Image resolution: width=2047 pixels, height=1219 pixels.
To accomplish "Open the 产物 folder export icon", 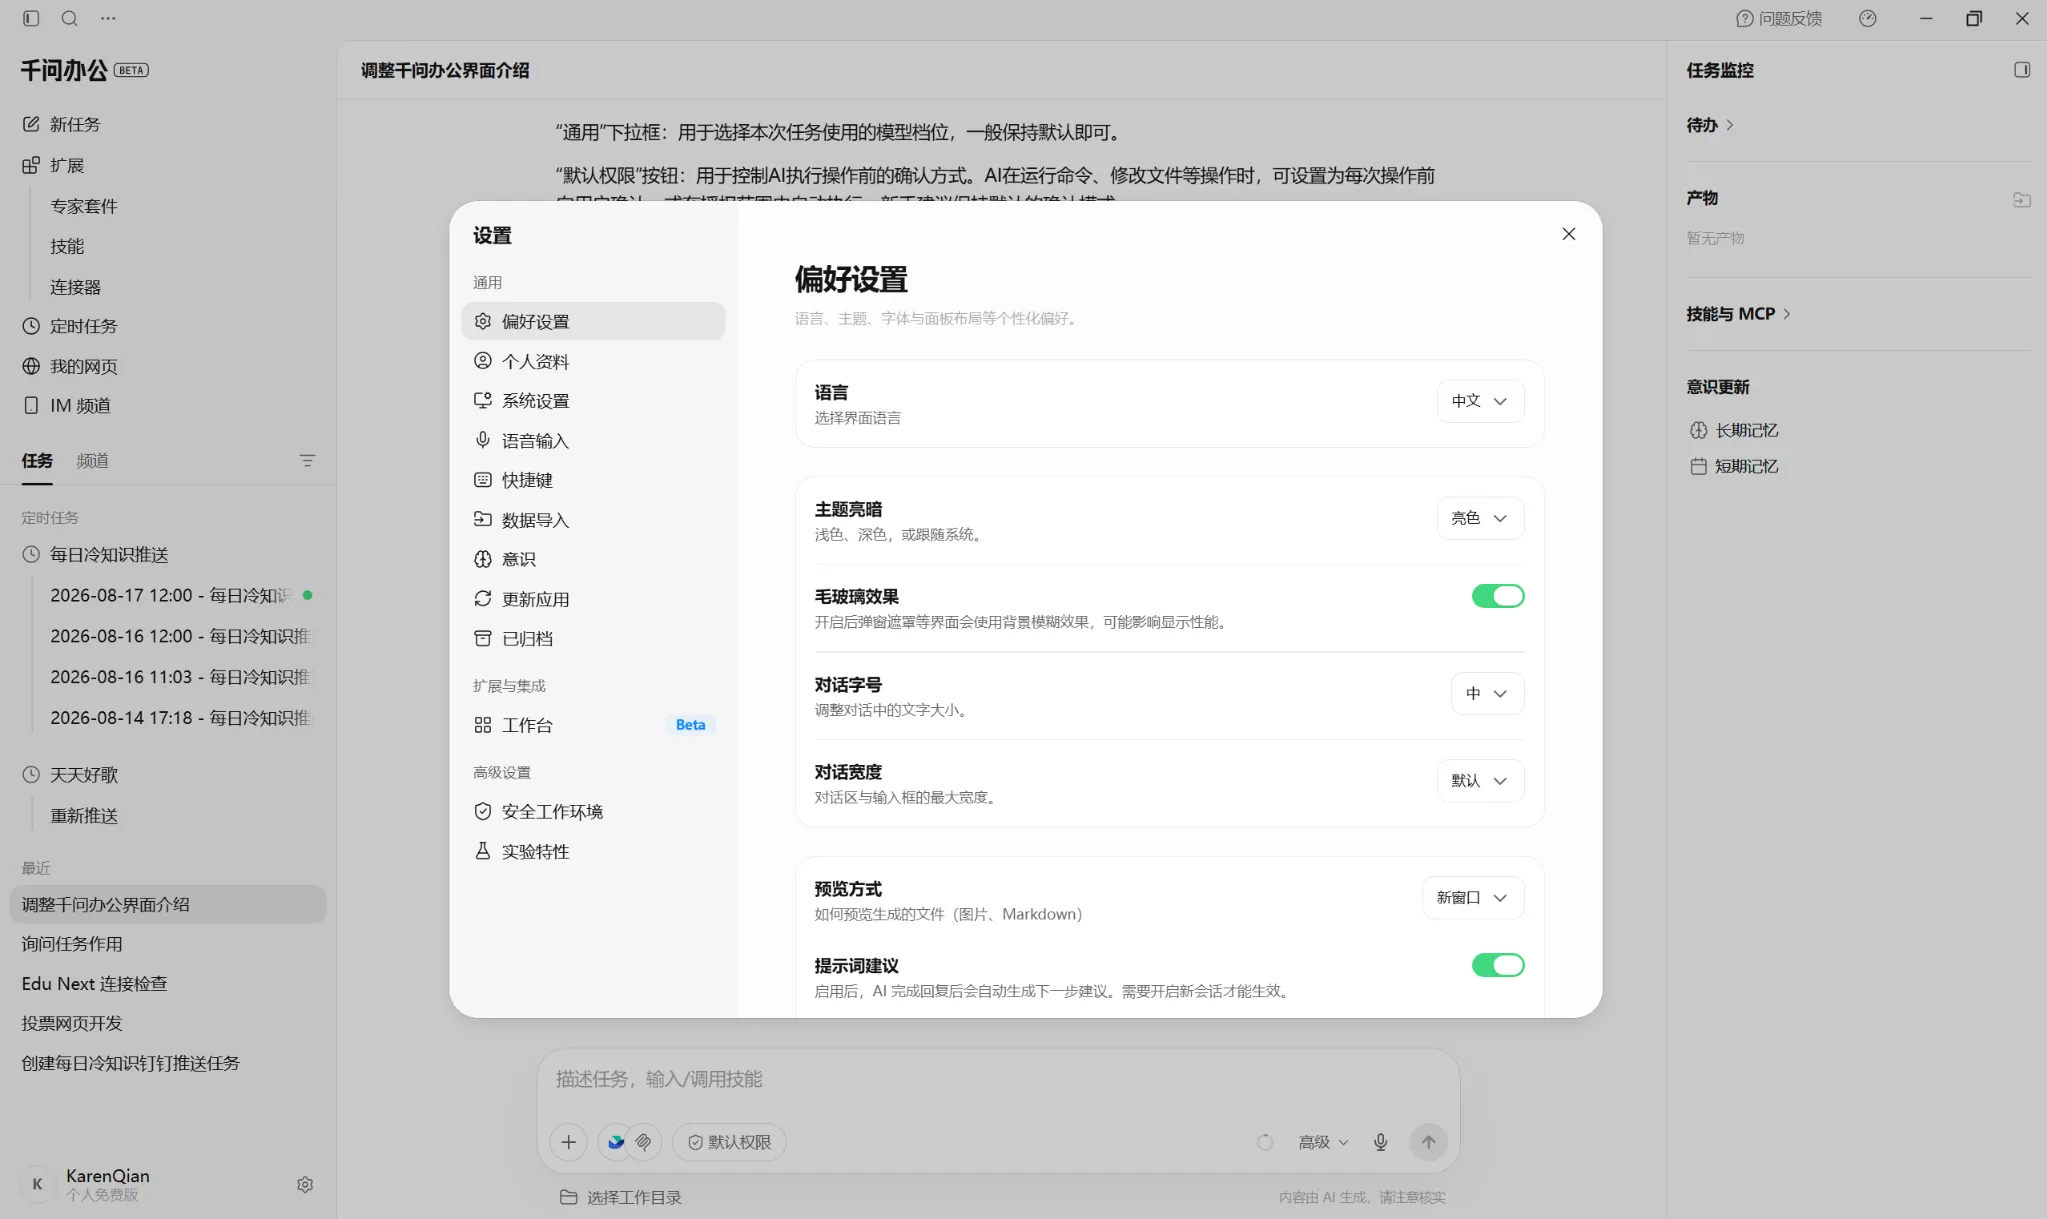I will pyautogui.click(x=2021, y=199).
